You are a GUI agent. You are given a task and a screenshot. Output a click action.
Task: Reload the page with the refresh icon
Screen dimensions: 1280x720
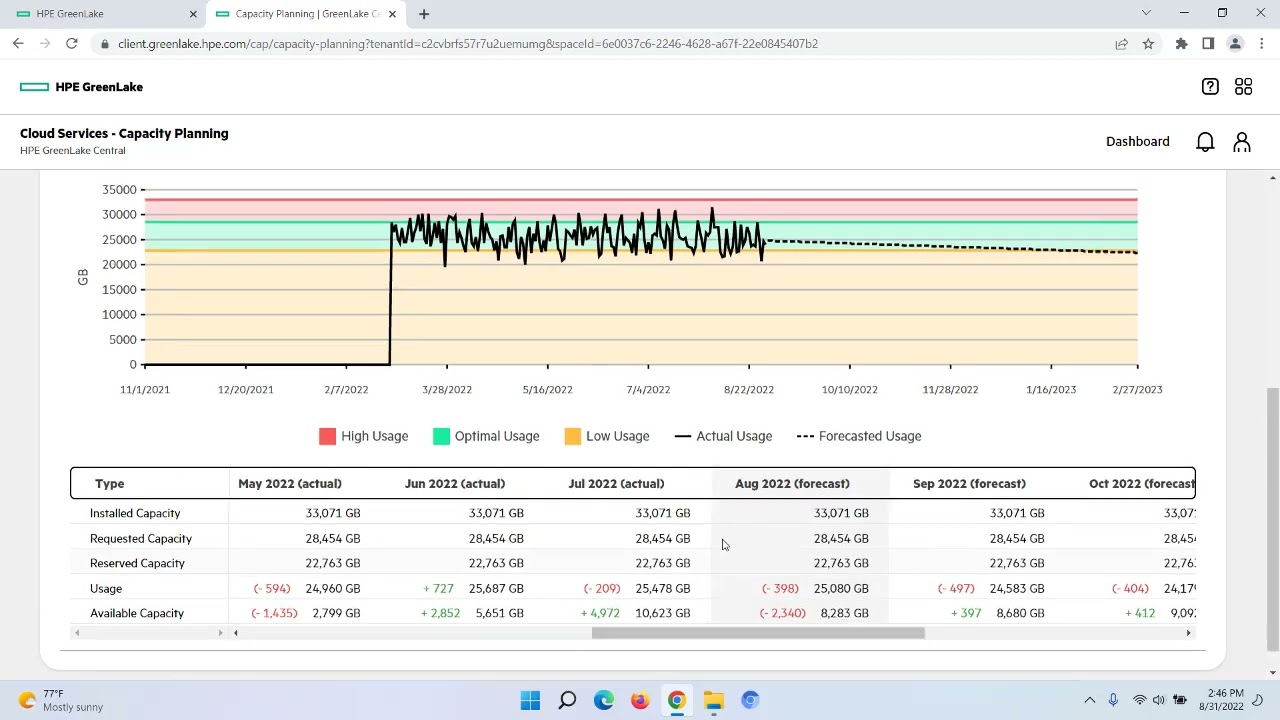(x=72, y=43)
